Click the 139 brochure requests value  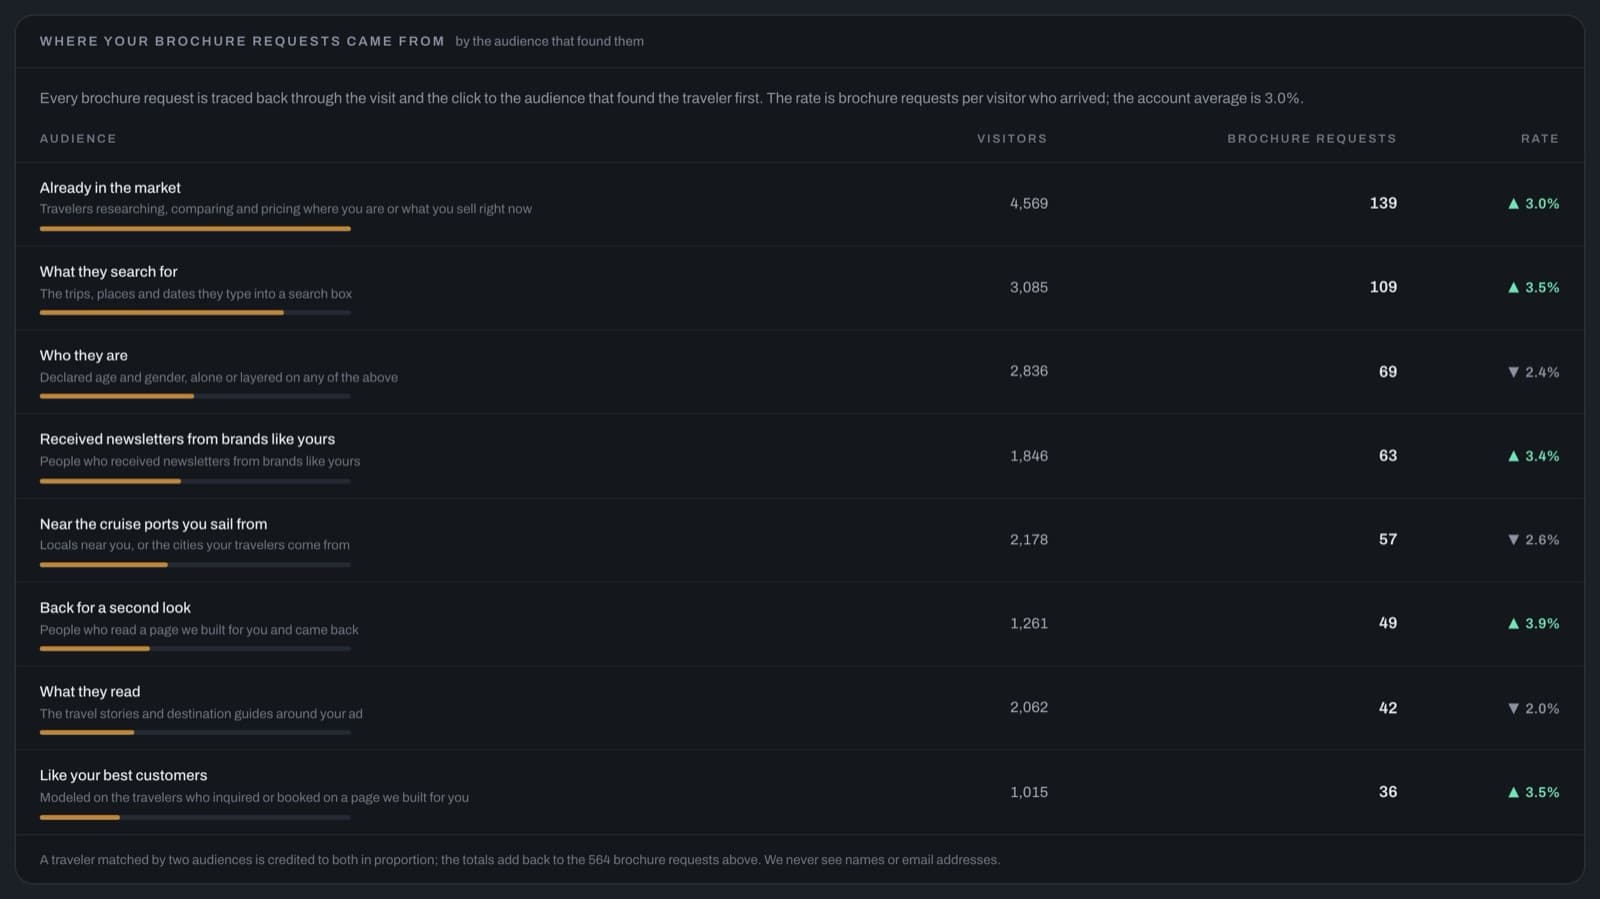[1383, 203]
